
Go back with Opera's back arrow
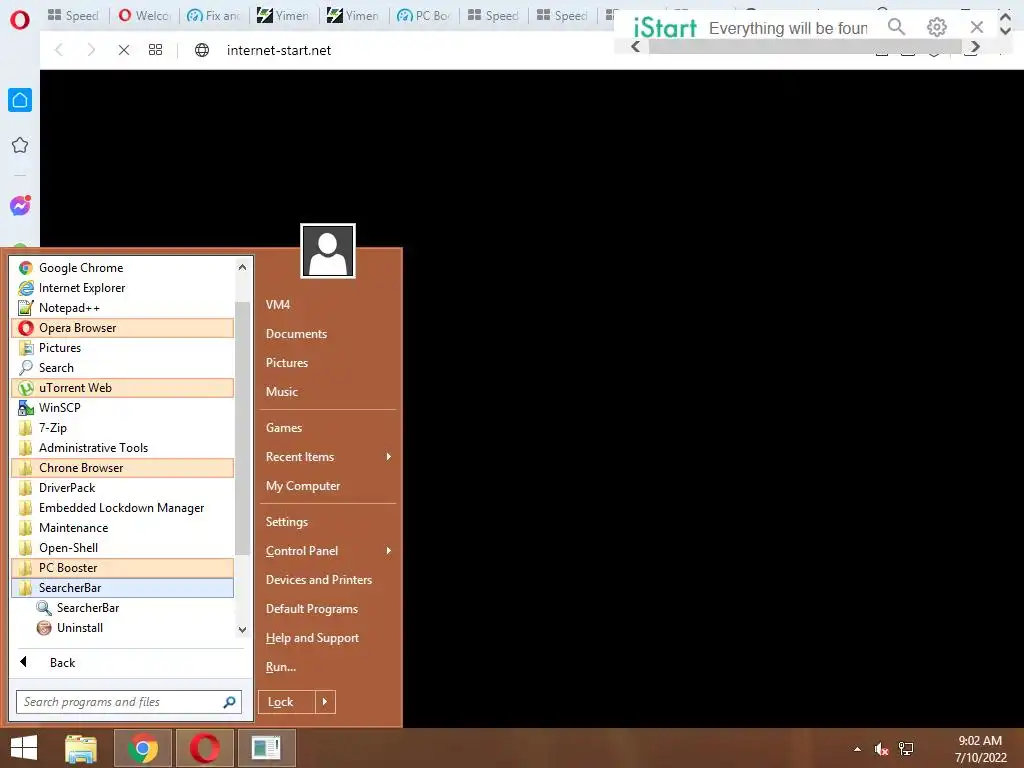pos(59,50)
